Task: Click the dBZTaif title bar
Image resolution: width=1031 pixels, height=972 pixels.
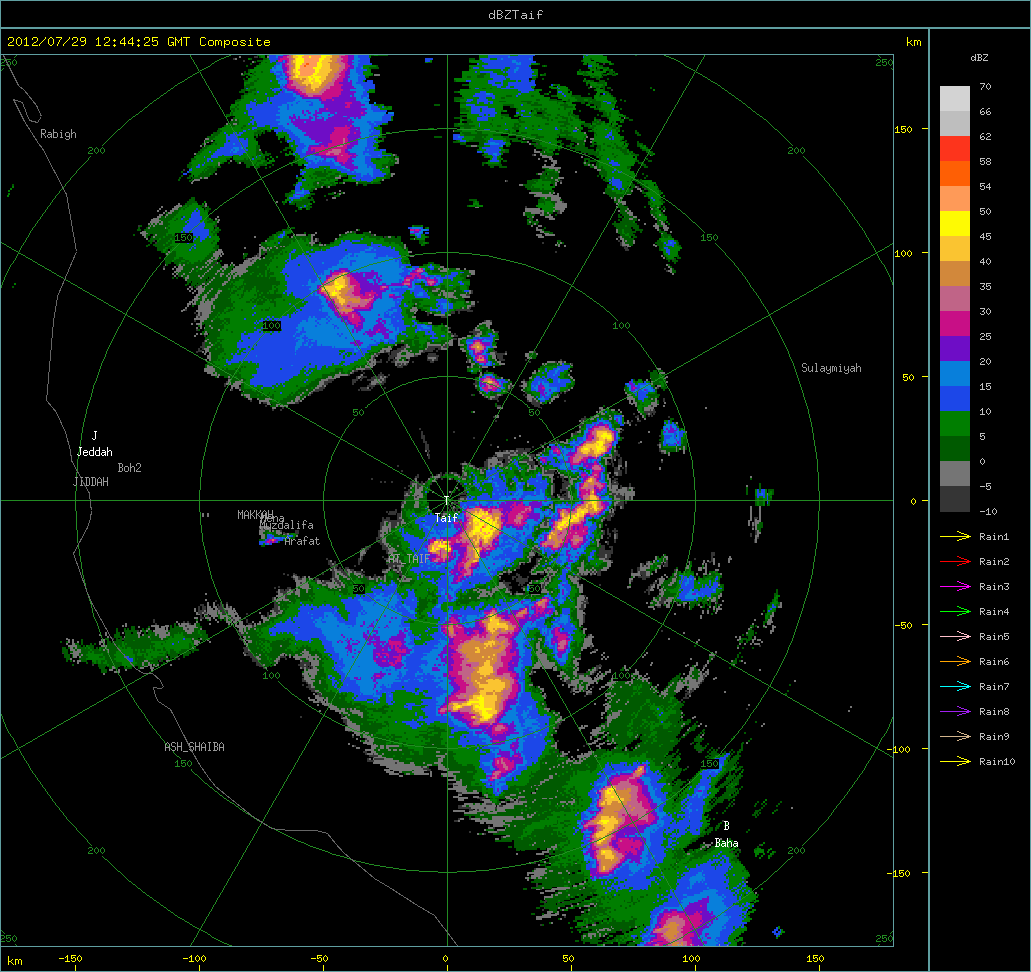Action: tap(515, 14)
